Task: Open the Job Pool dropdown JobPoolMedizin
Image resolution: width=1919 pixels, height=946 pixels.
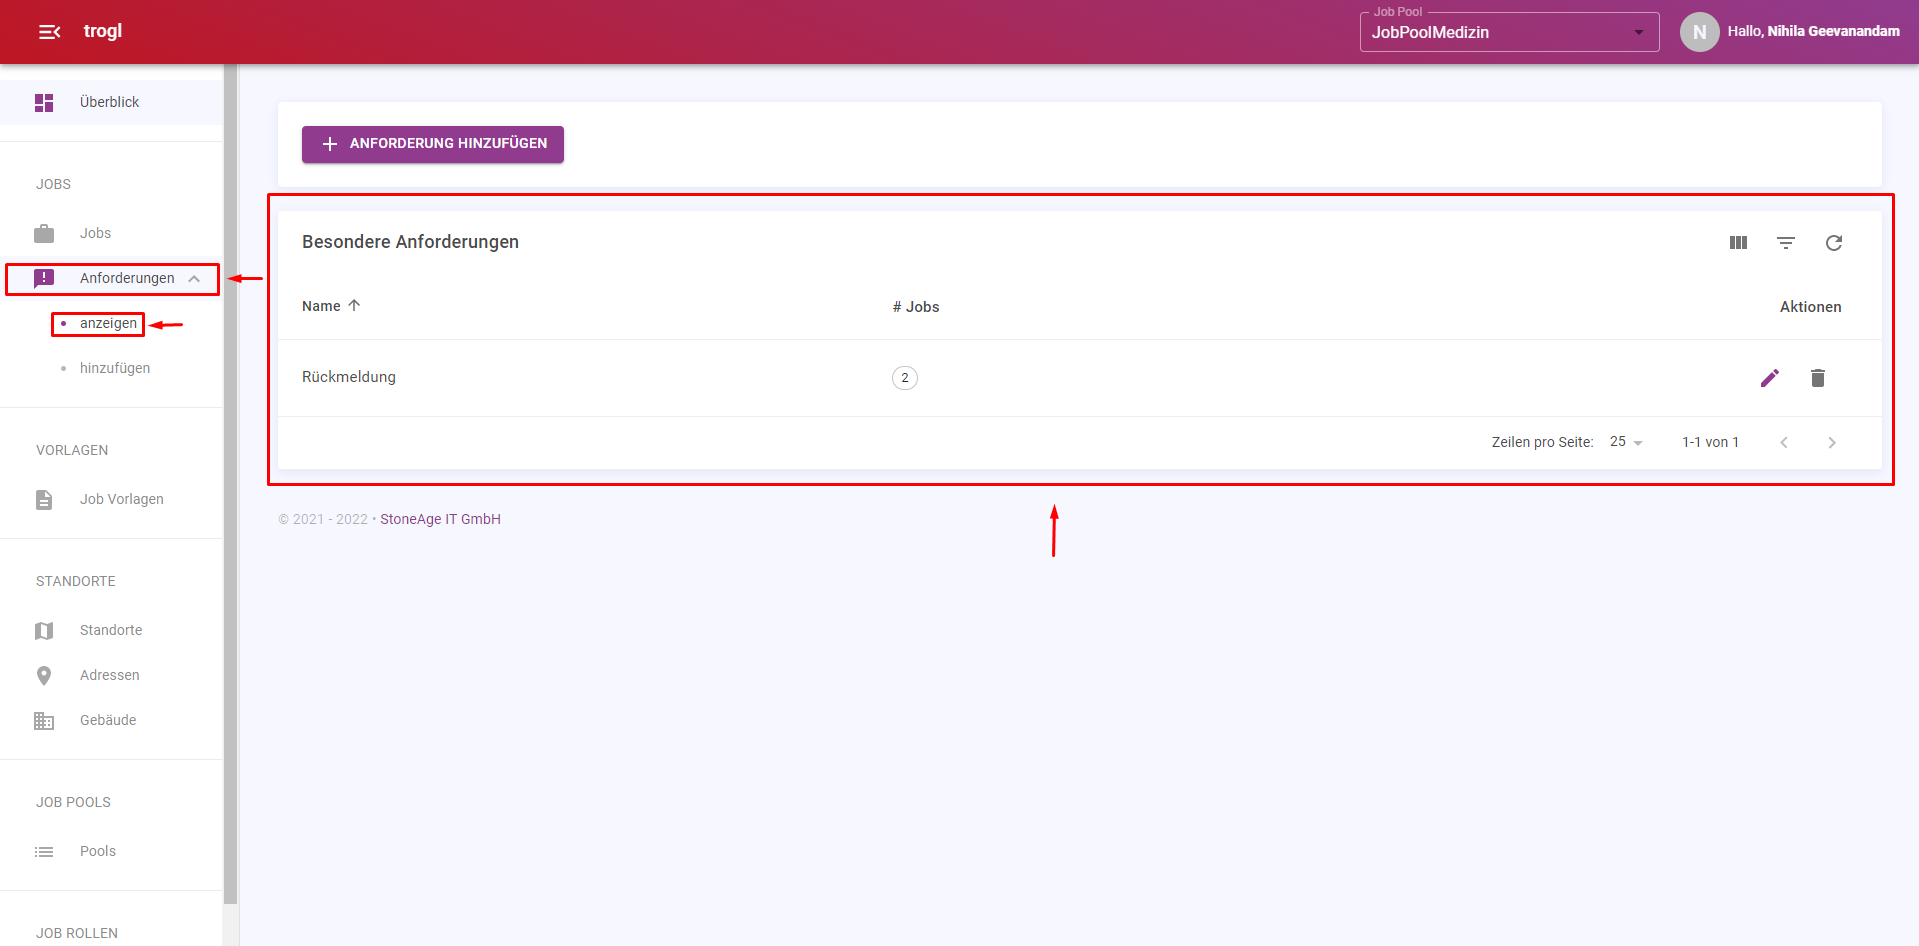Action: (x=1509, y=32)
